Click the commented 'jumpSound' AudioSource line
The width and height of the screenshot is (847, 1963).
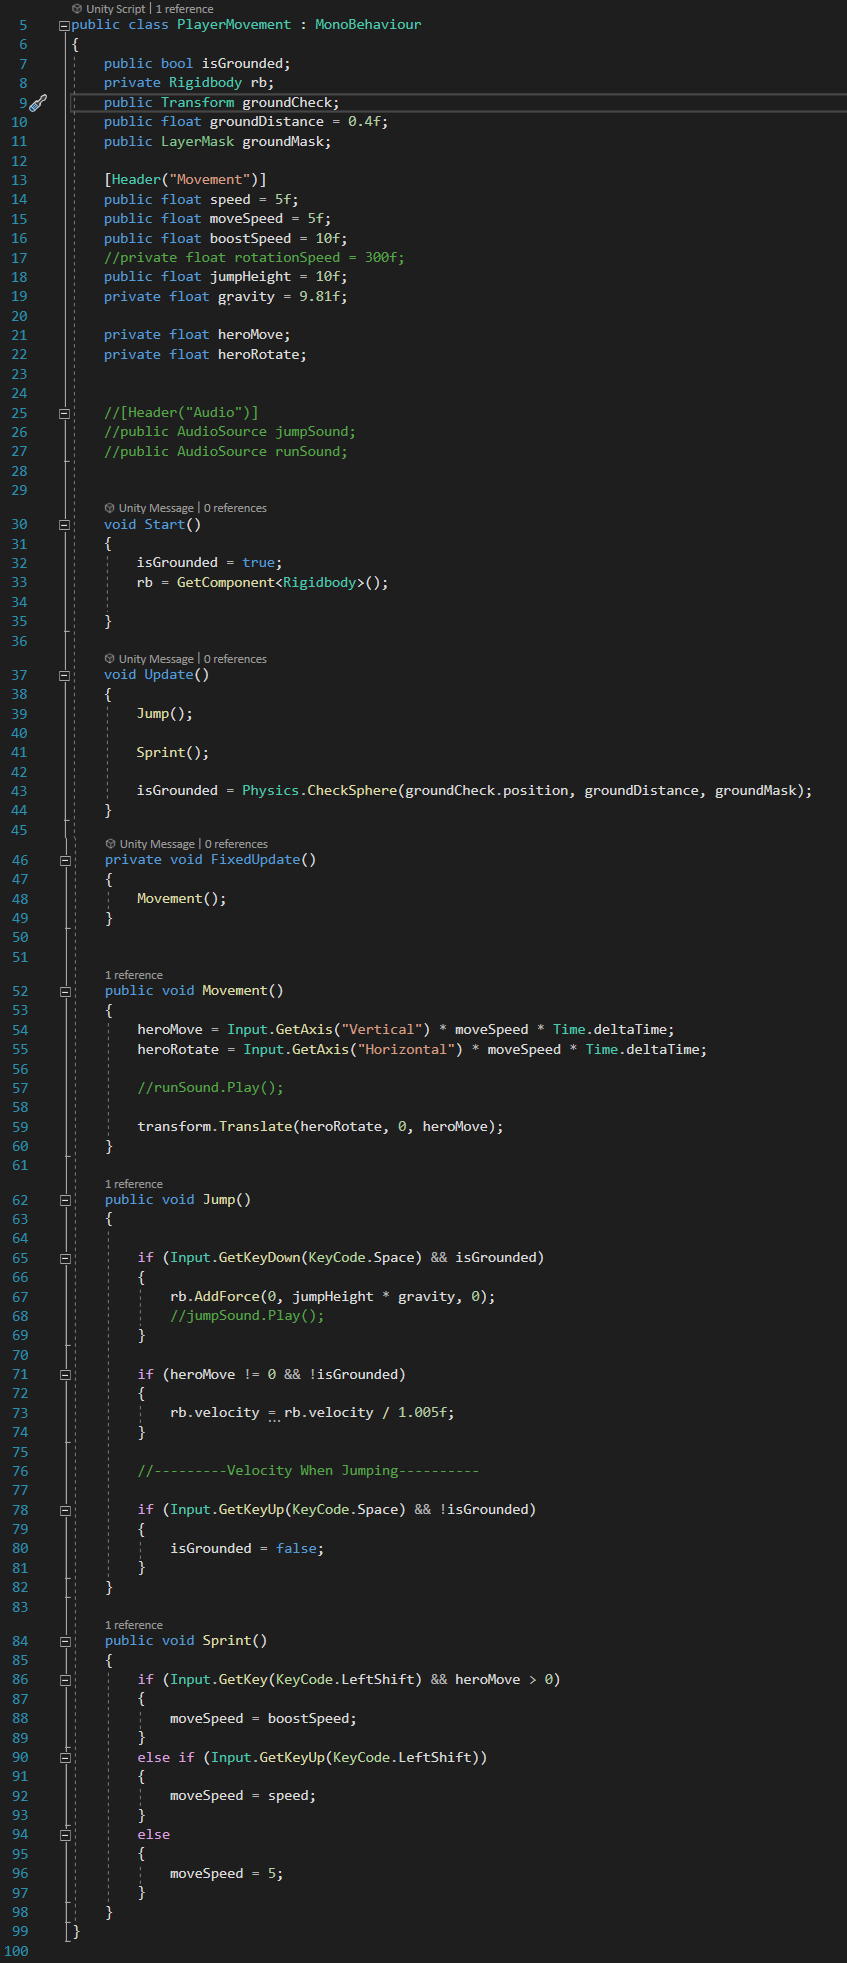(230, 432)
